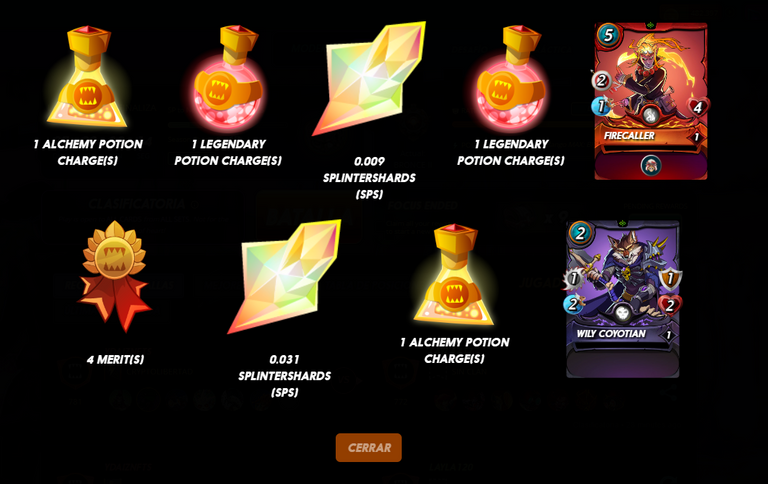Click the Firecaller ability icon at card bottom
This screenshot has width=768, height=484.
point(651,166)
